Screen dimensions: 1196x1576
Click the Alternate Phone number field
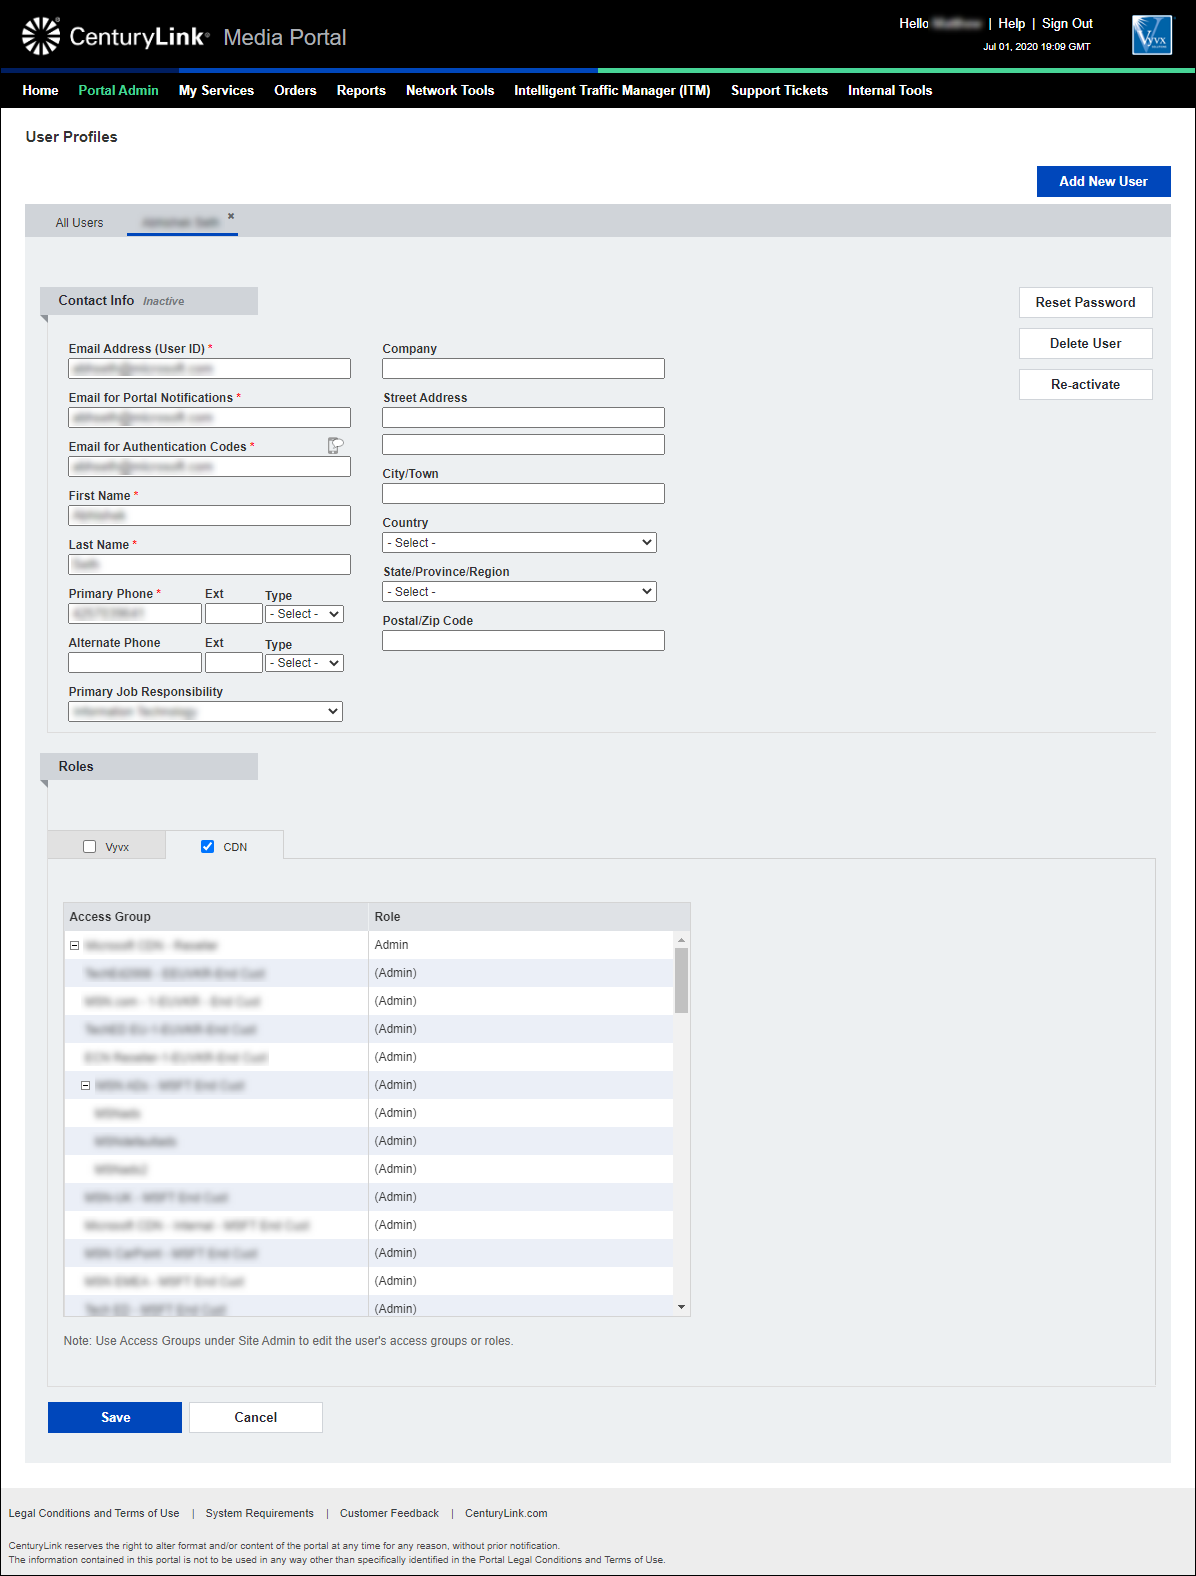click(x=135, y=662)
